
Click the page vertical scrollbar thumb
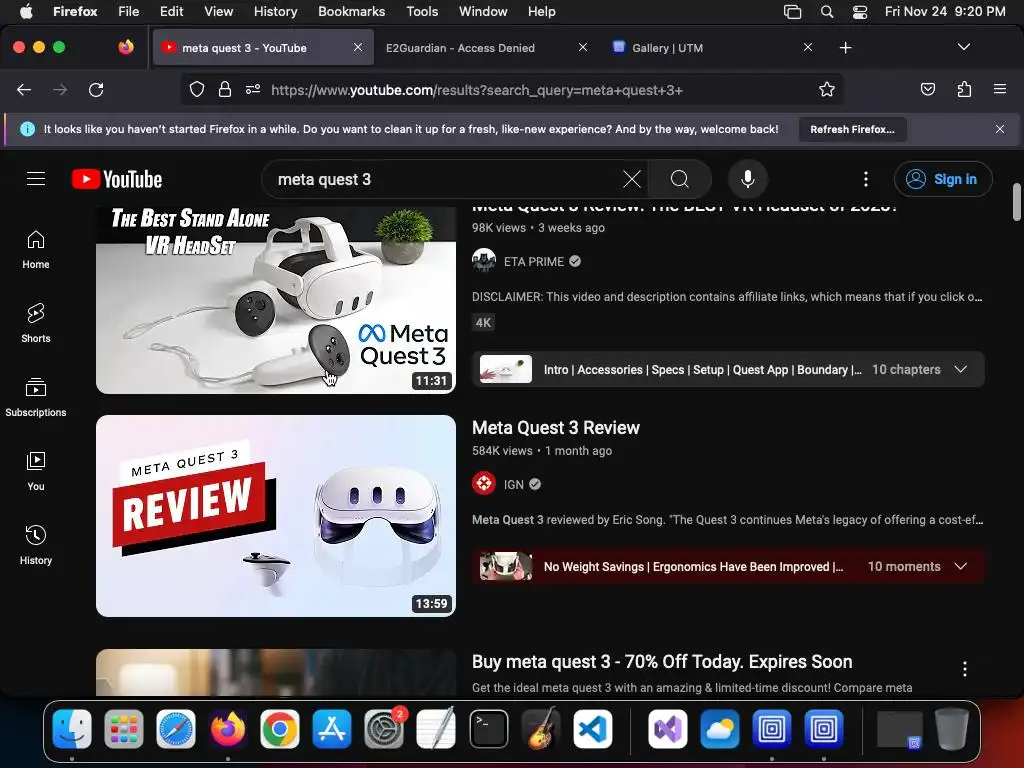point(1016,202)
